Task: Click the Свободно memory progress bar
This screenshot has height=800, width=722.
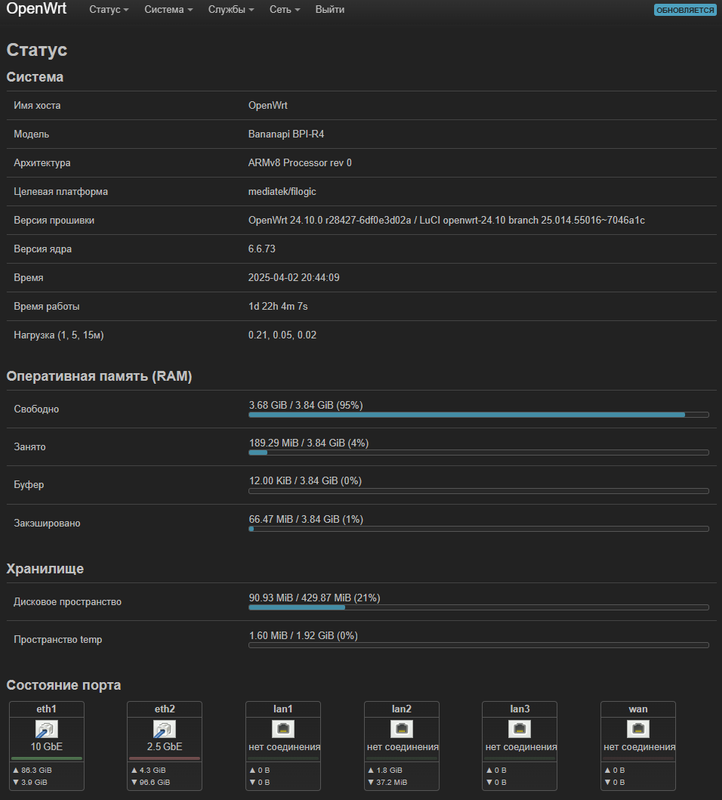Action: pyautogui.click(x=479, y=415)
